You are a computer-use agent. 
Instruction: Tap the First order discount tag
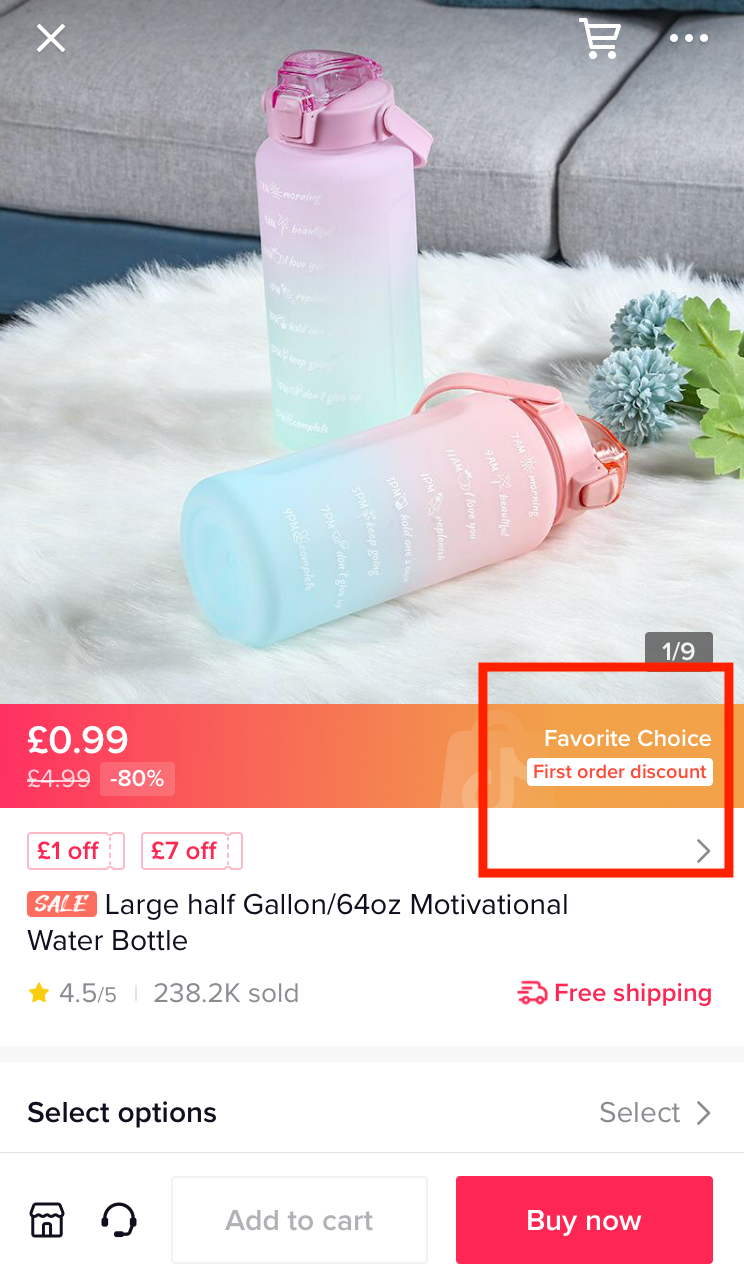coord(620,772)
